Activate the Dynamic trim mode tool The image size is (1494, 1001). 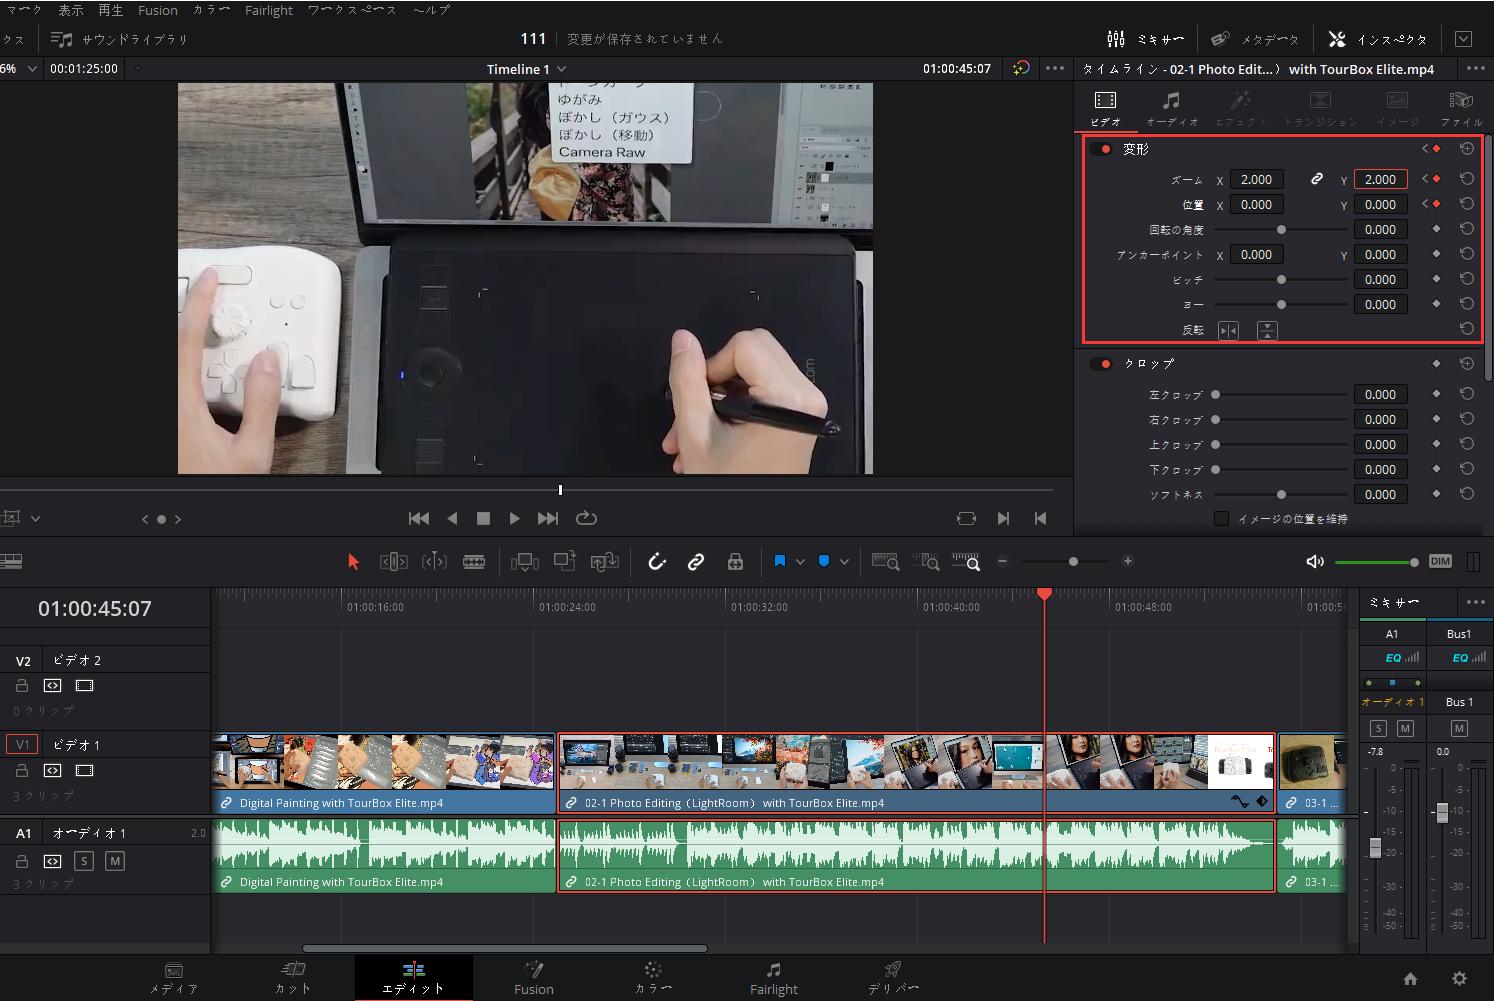(x=434, y=562)
